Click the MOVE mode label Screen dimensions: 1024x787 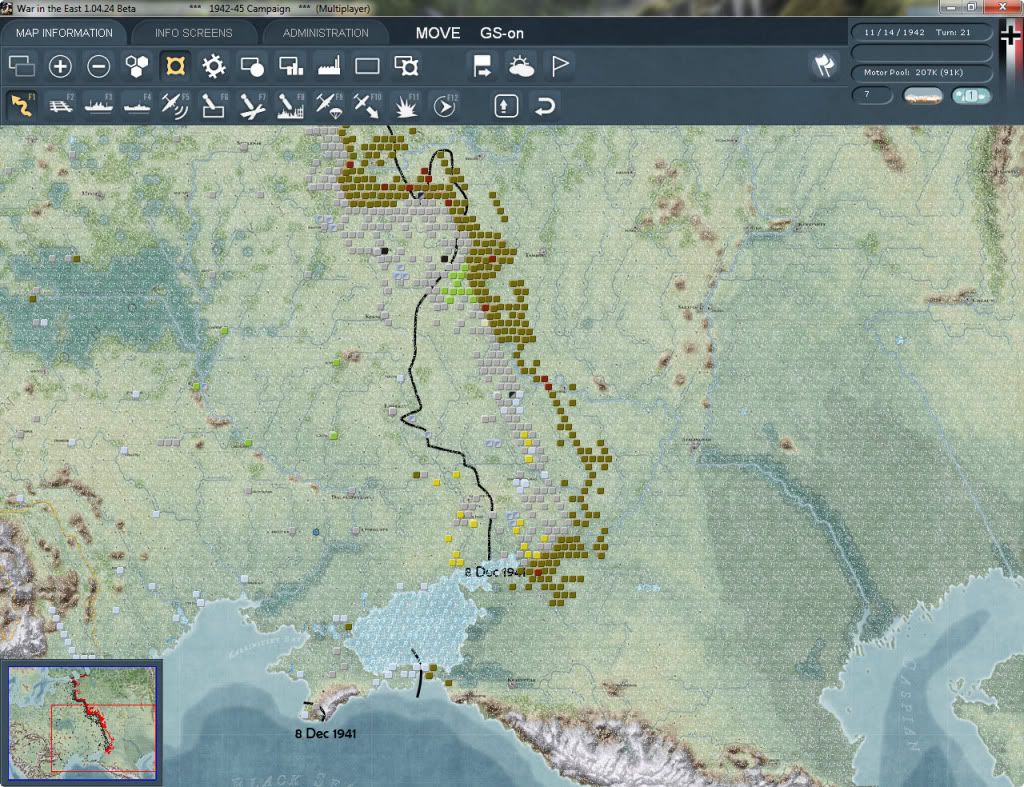[438, 33]
